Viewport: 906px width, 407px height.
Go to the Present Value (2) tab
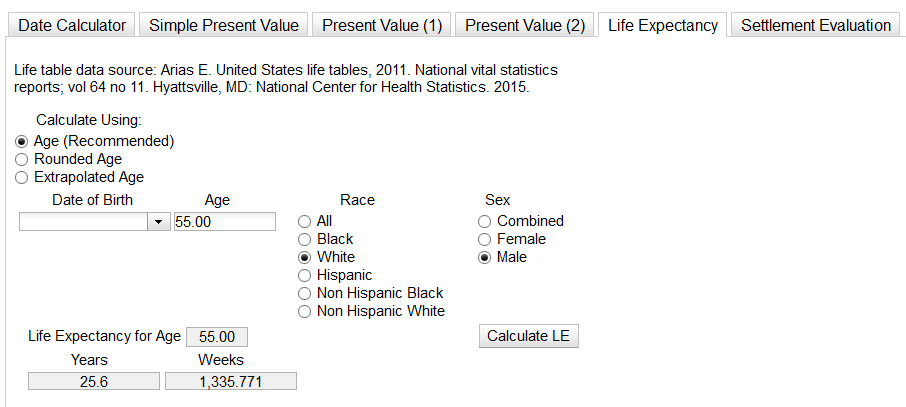[x=525, y=25]
